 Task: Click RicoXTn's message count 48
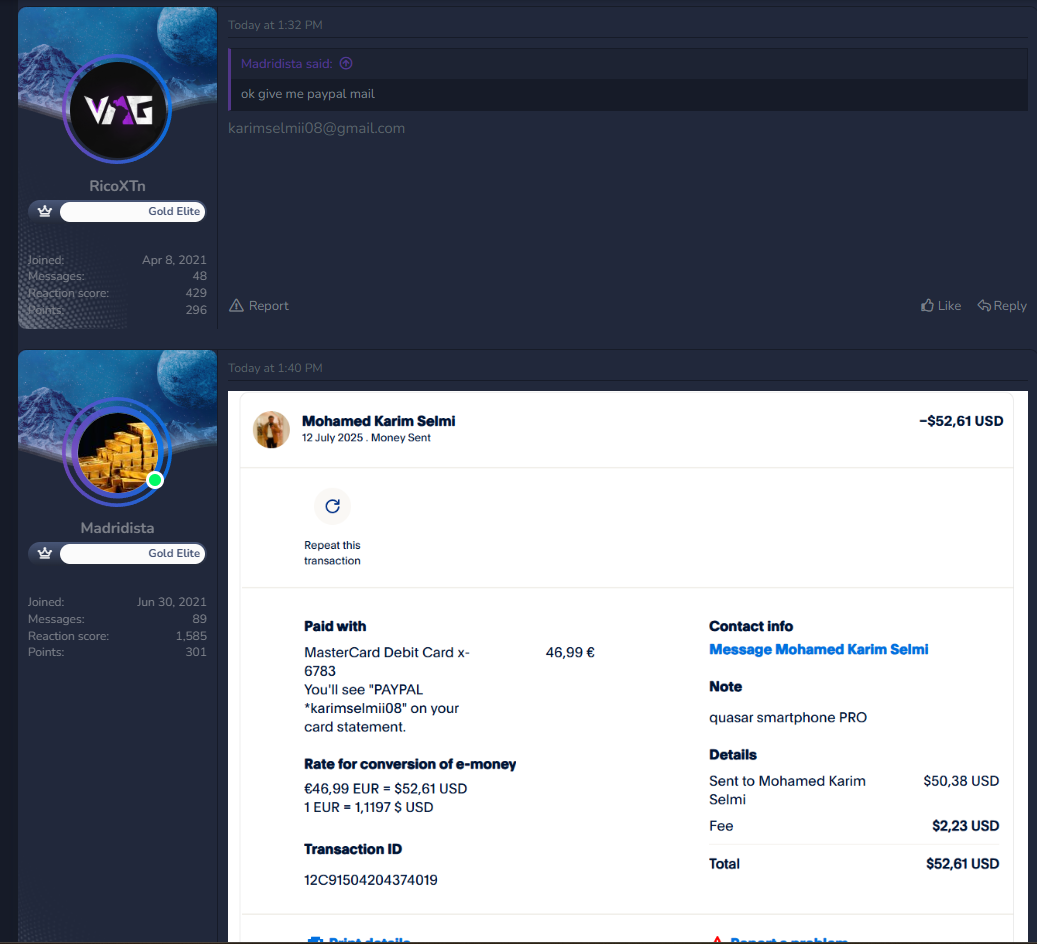pos(199,276)
